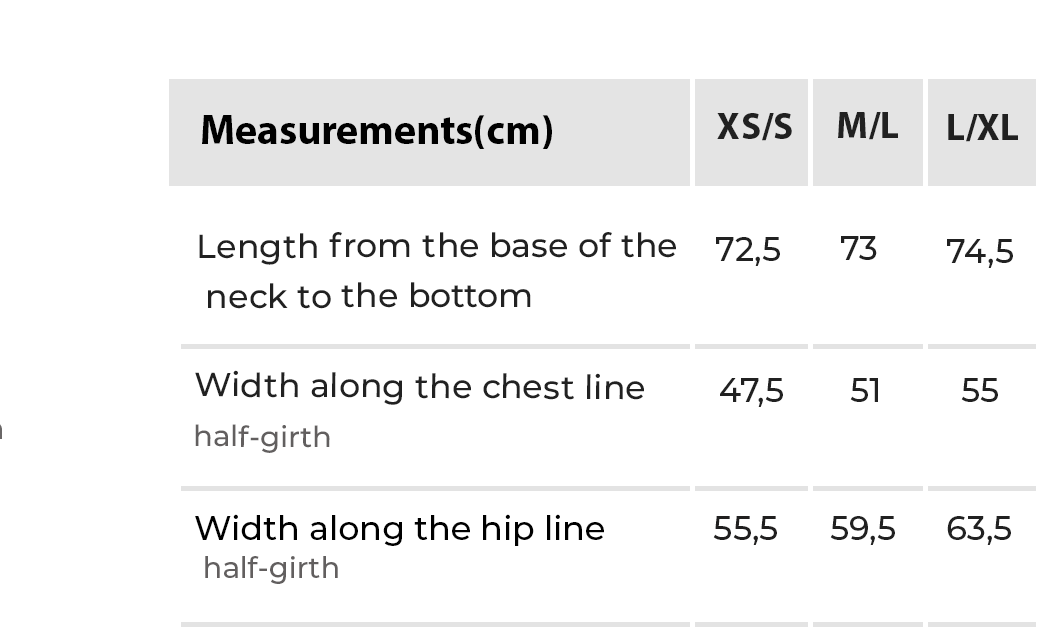Click the XS/S length value 72,5

(748, 249)
